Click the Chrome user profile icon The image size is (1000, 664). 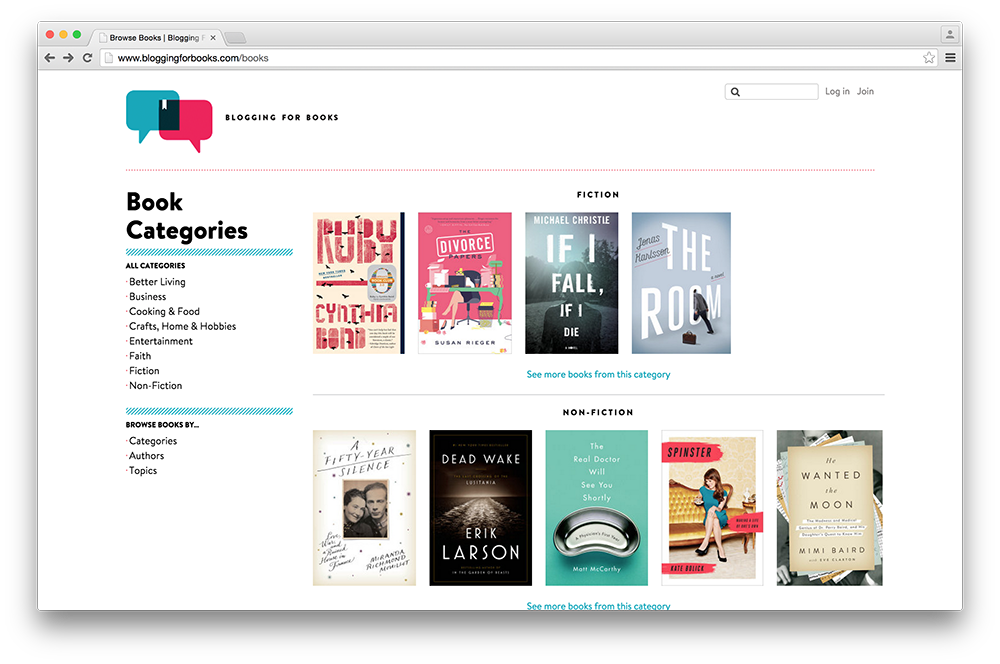point(949,34)
